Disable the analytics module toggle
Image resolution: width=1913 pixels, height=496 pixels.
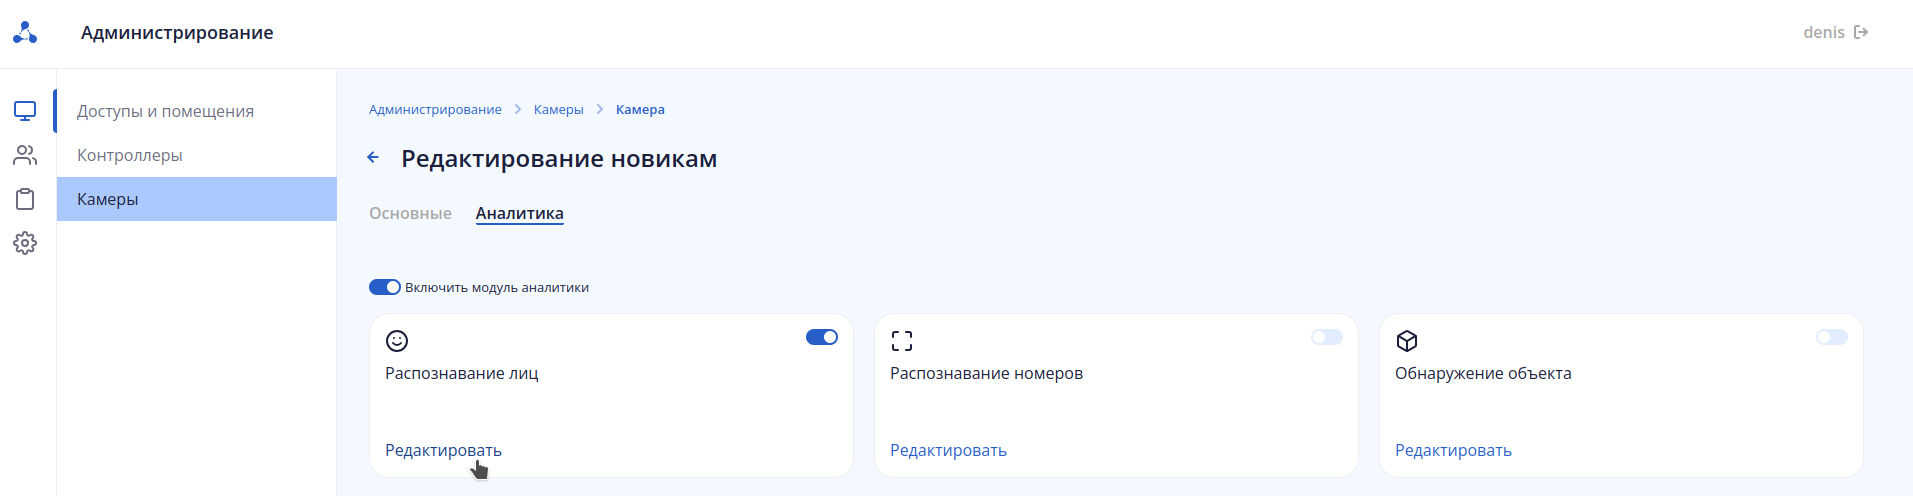[385, 287]
